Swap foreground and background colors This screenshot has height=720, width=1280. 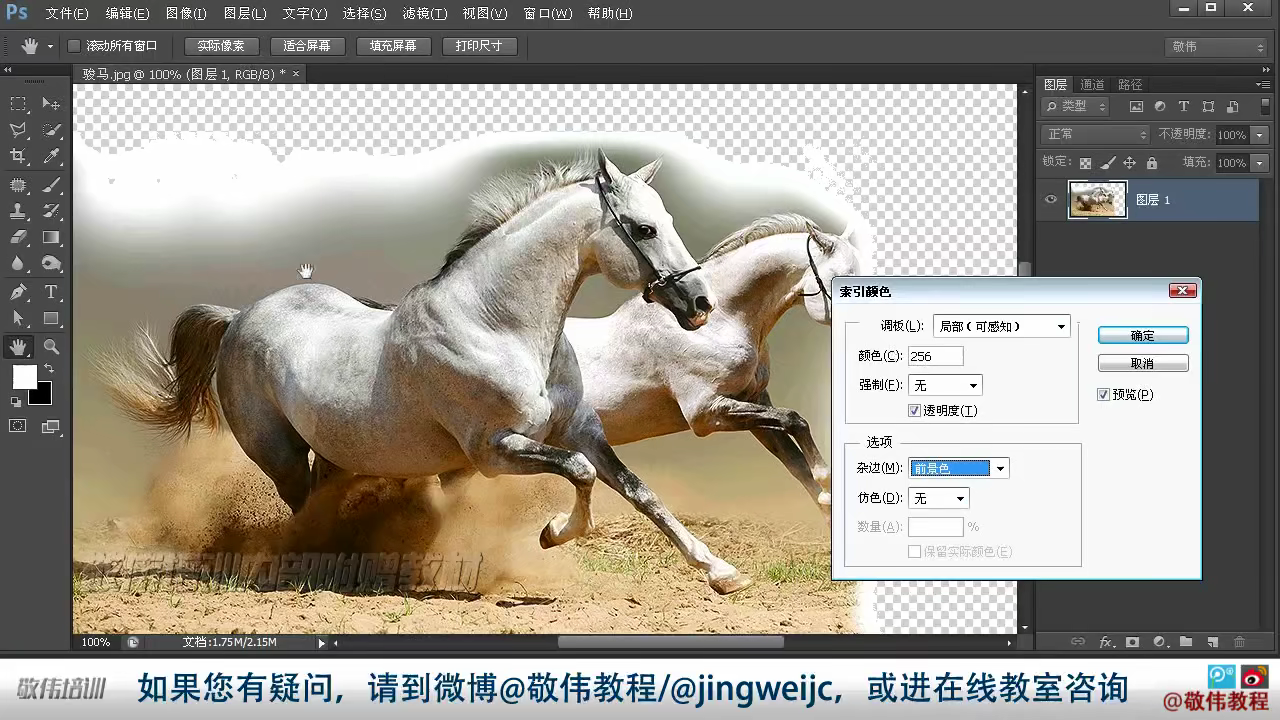click(48, 369)
